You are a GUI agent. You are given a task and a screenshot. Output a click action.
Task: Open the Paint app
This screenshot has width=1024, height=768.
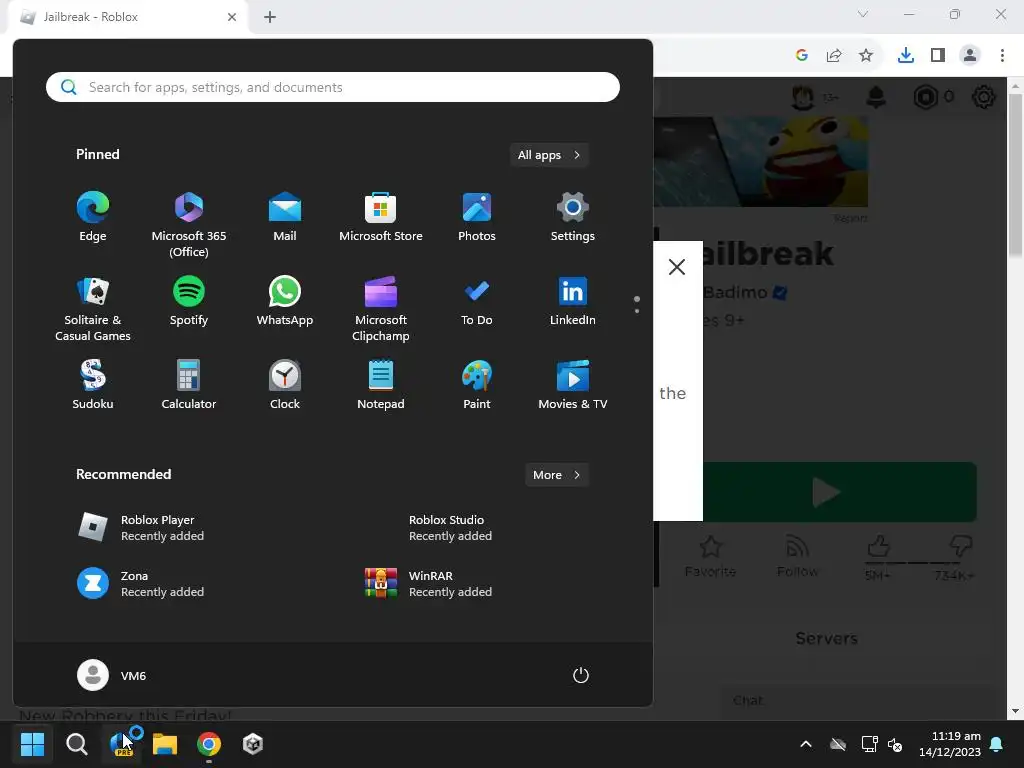[477, 385]
